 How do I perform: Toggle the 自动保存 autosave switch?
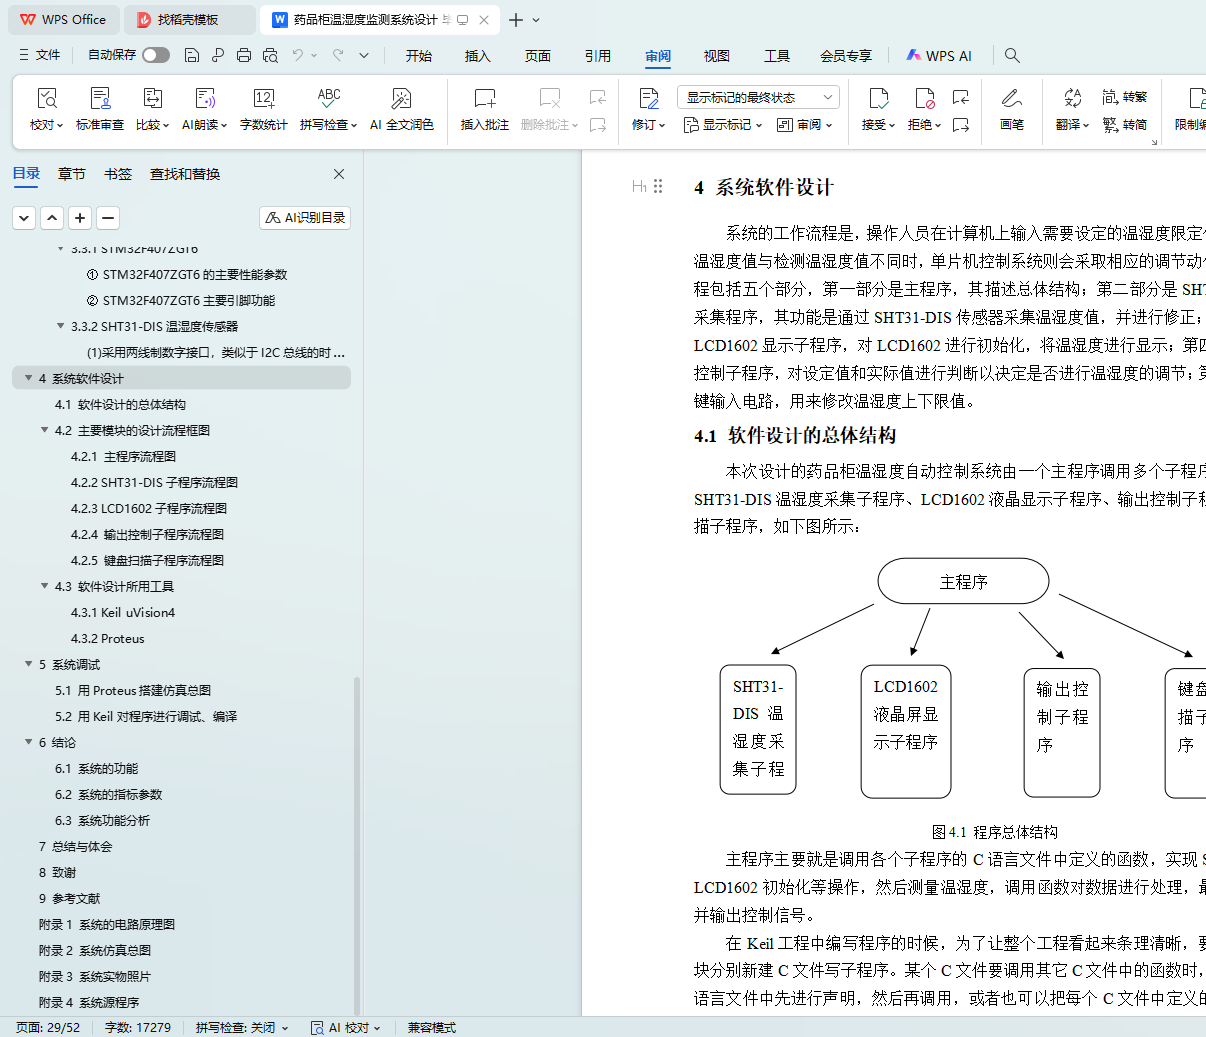click(x=155, y=55)
